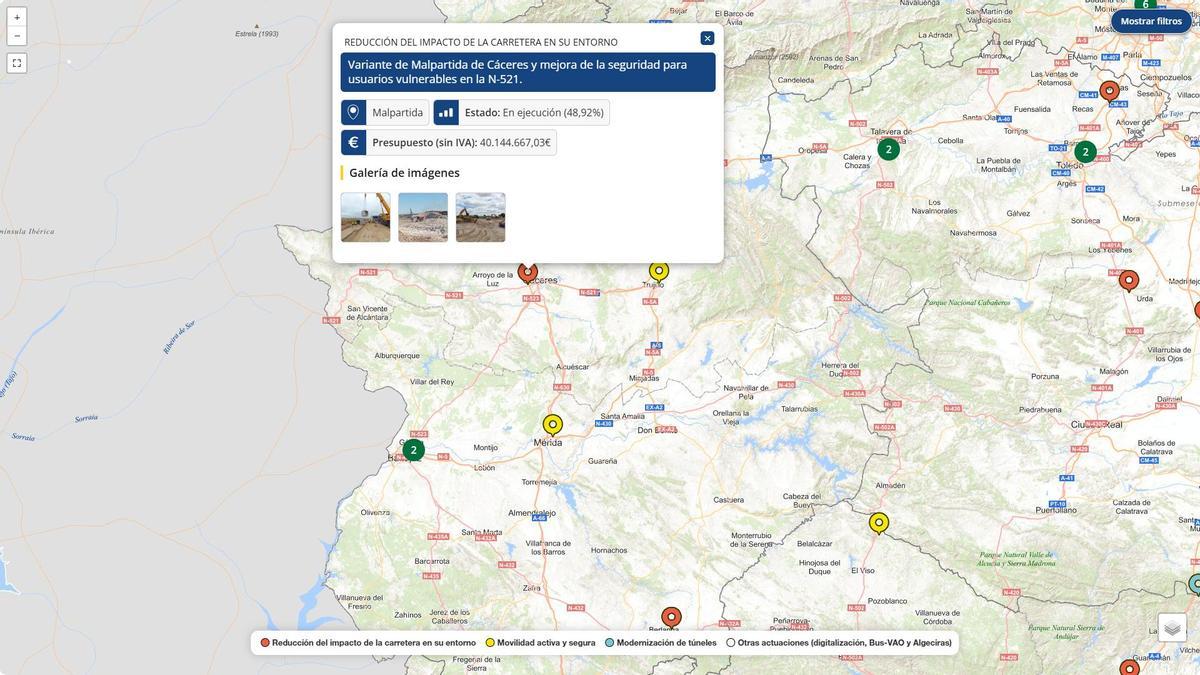Toggle fullscreen map view
The image size is (1200, 675).
pos(17,63)
